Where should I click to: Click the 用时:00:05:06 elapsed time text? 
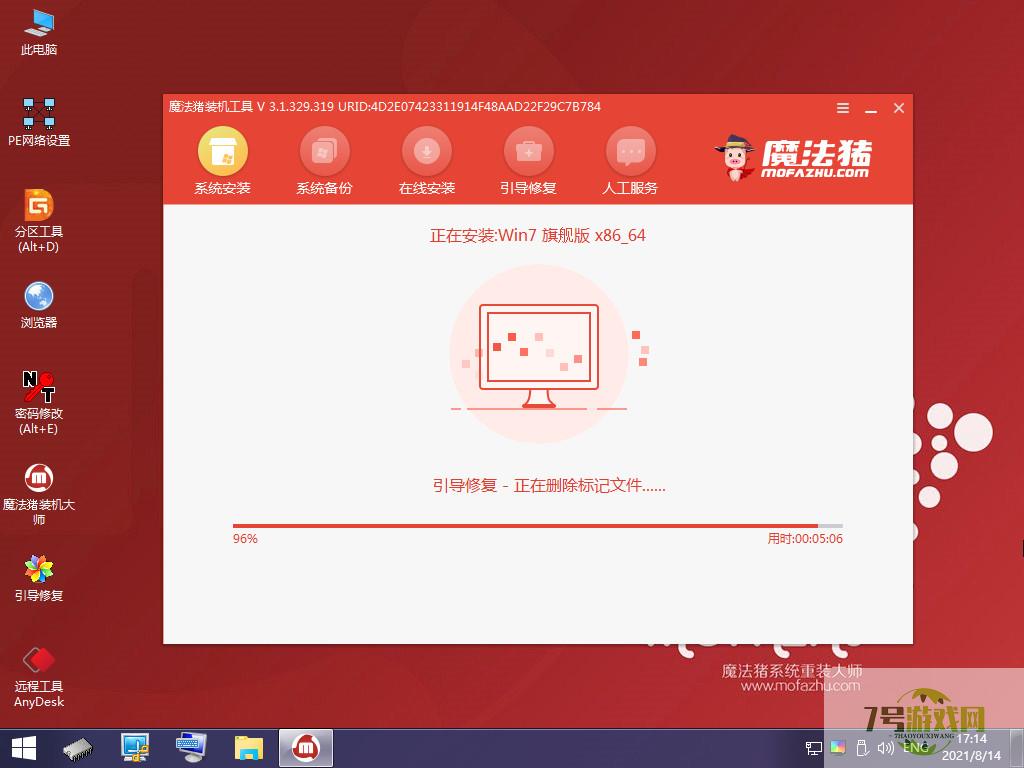coord(805,539)
